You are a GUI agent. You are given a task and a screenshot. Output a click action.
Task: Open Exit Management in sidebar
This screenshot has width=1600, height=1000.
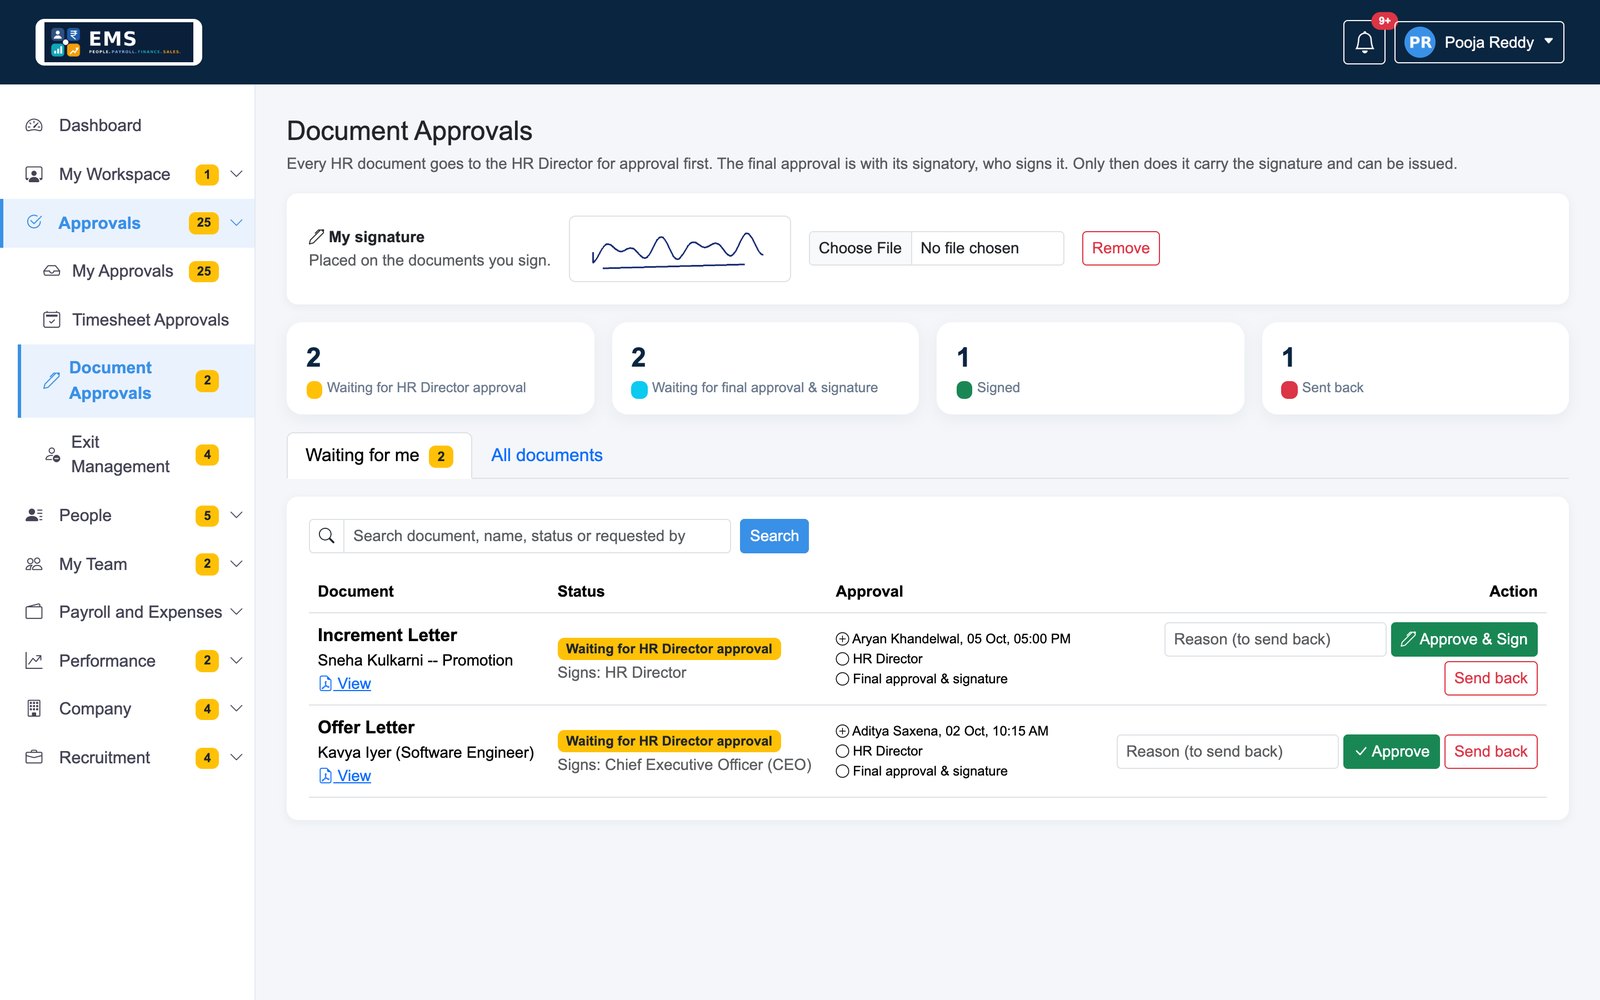[x=137, y=454]
